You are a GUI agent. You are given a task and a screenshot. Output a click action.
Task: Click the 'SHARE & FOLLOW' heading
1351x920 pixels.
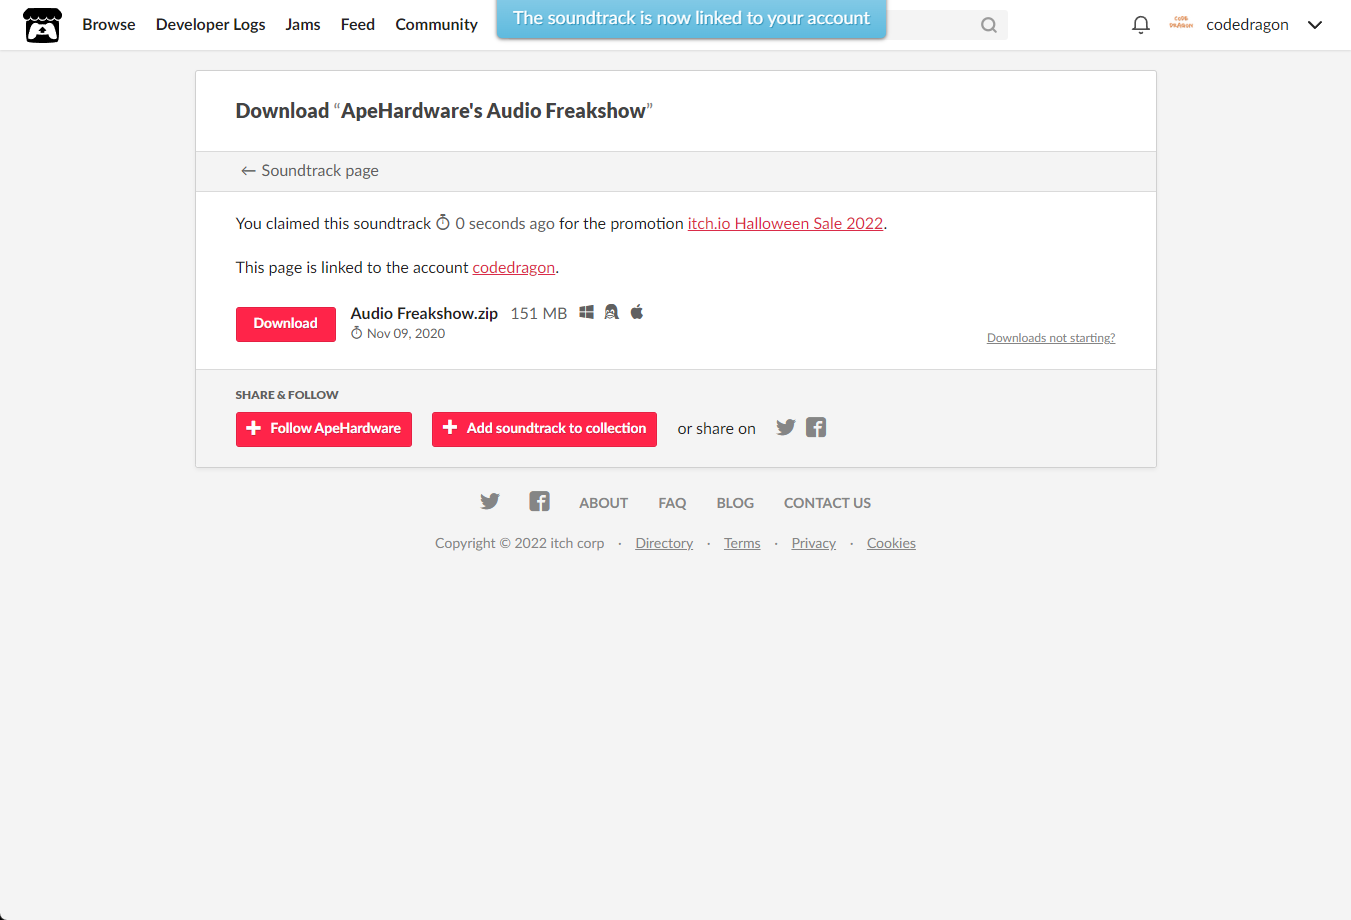click(287, 395)
